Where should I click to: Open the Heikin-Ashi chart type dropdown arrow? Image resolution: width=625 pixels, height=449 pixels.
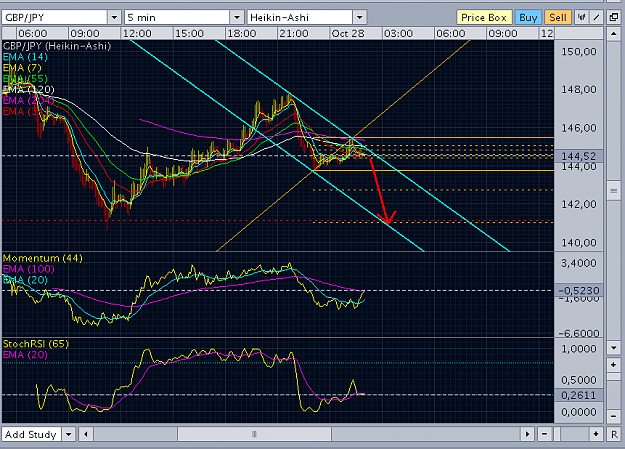pyautogui.click(x=360, y=17)
